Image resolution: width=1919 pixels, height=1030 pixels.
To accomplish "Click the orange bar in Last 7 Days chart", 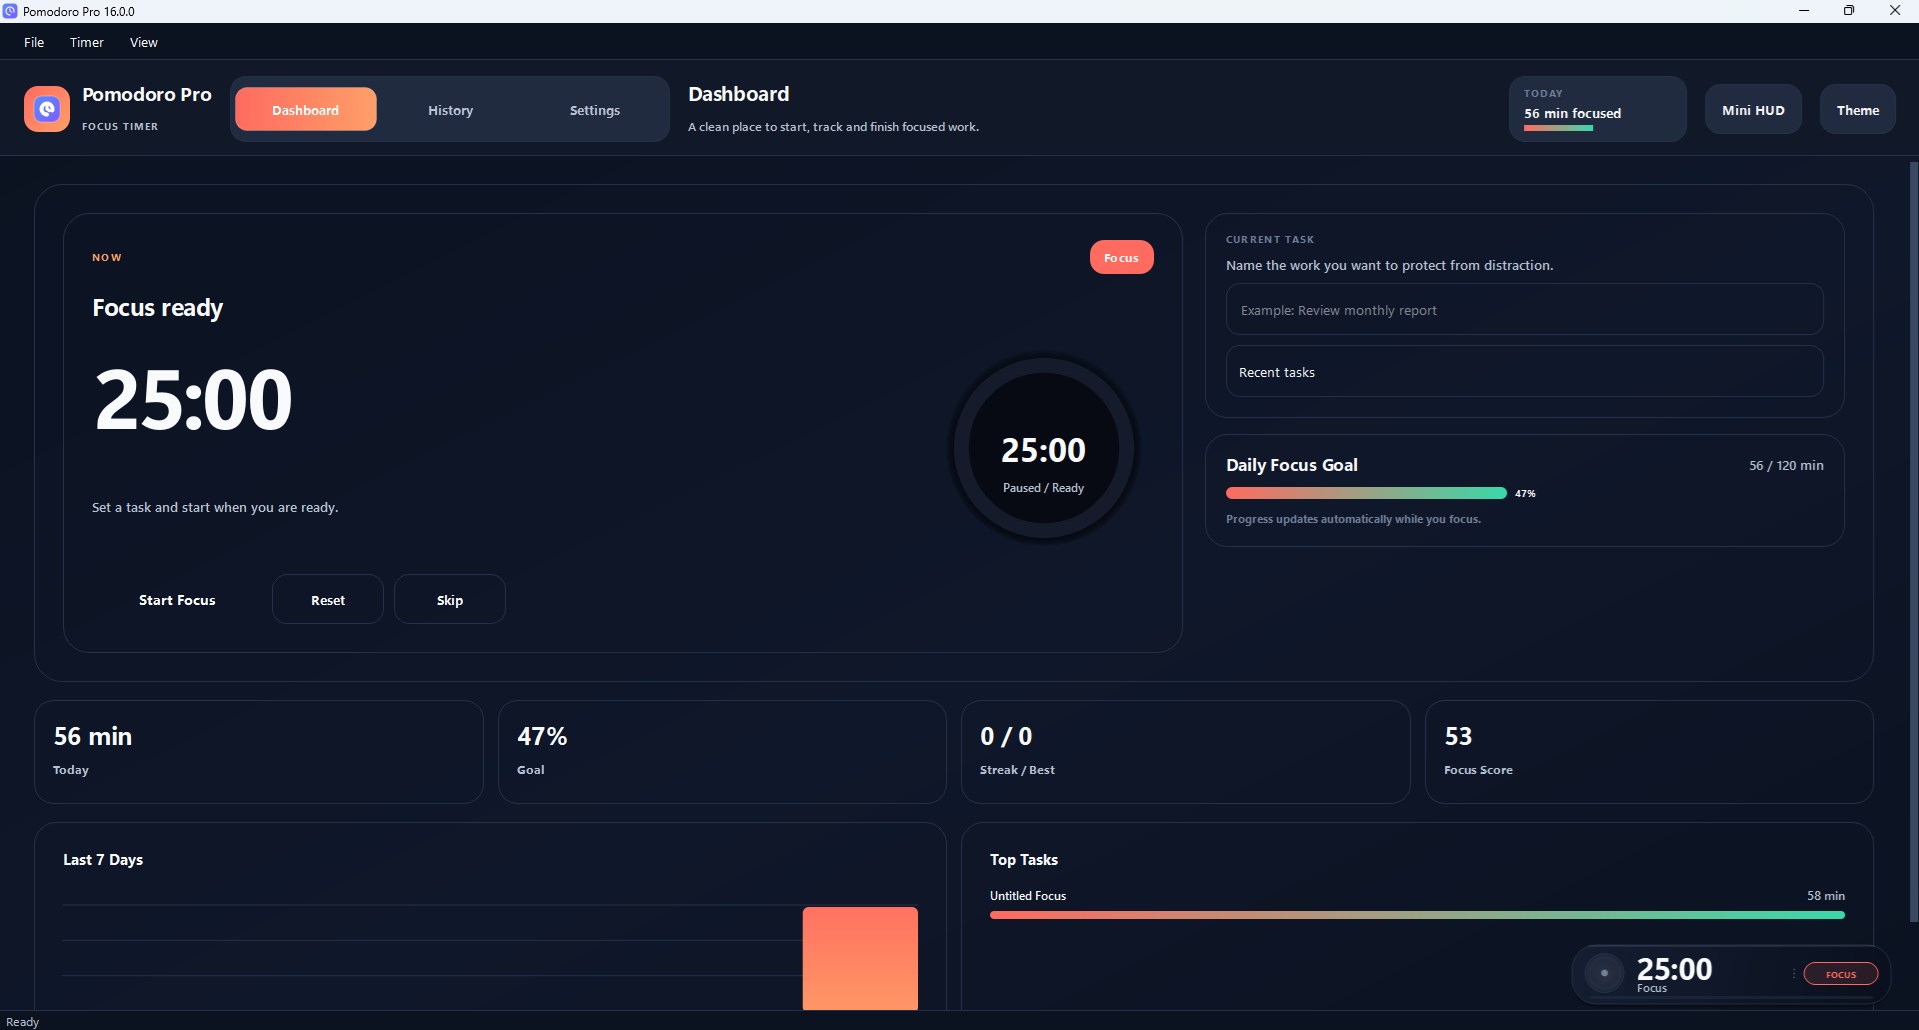I will coord(860,958).
